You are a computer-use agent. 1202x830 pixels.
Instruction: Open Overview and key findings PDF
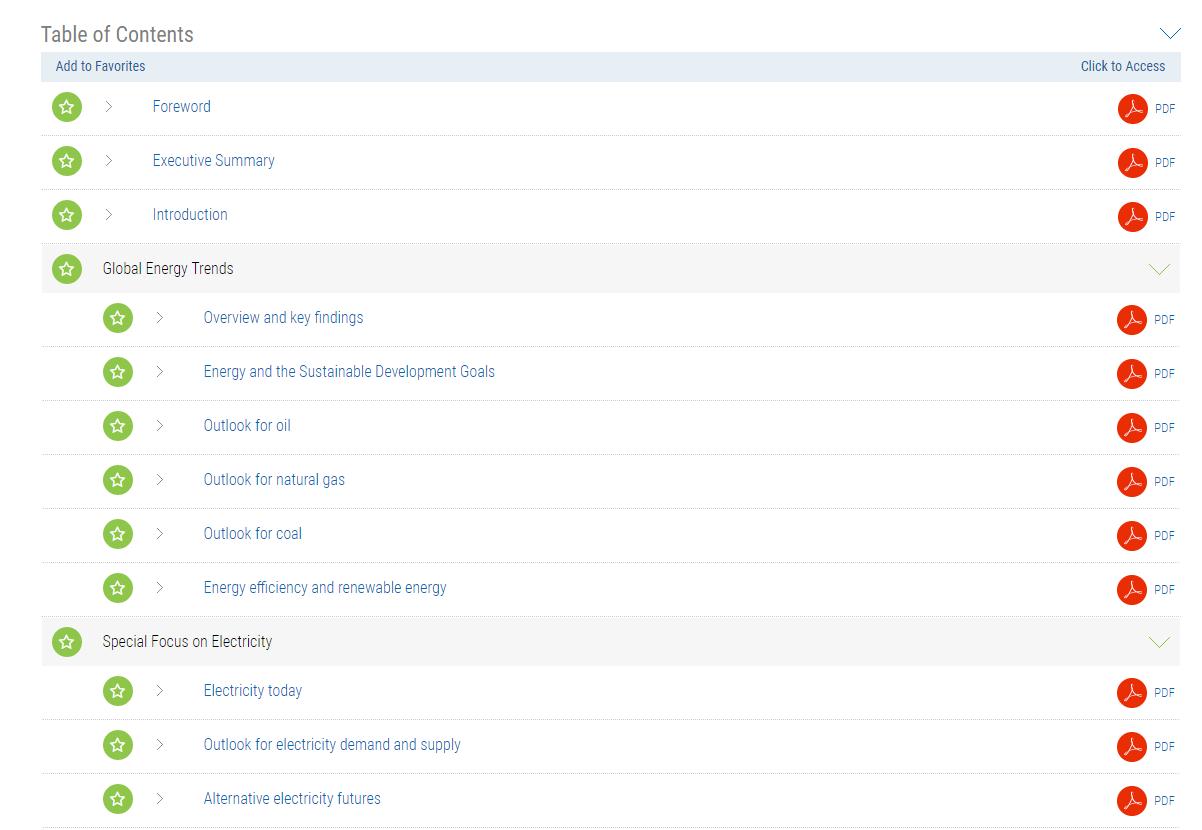[x=1131, y=319]
